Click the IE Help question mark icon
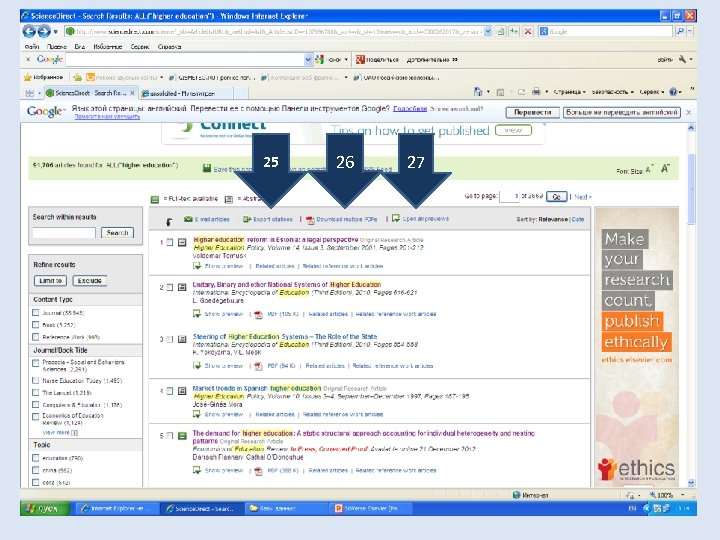 673,92
